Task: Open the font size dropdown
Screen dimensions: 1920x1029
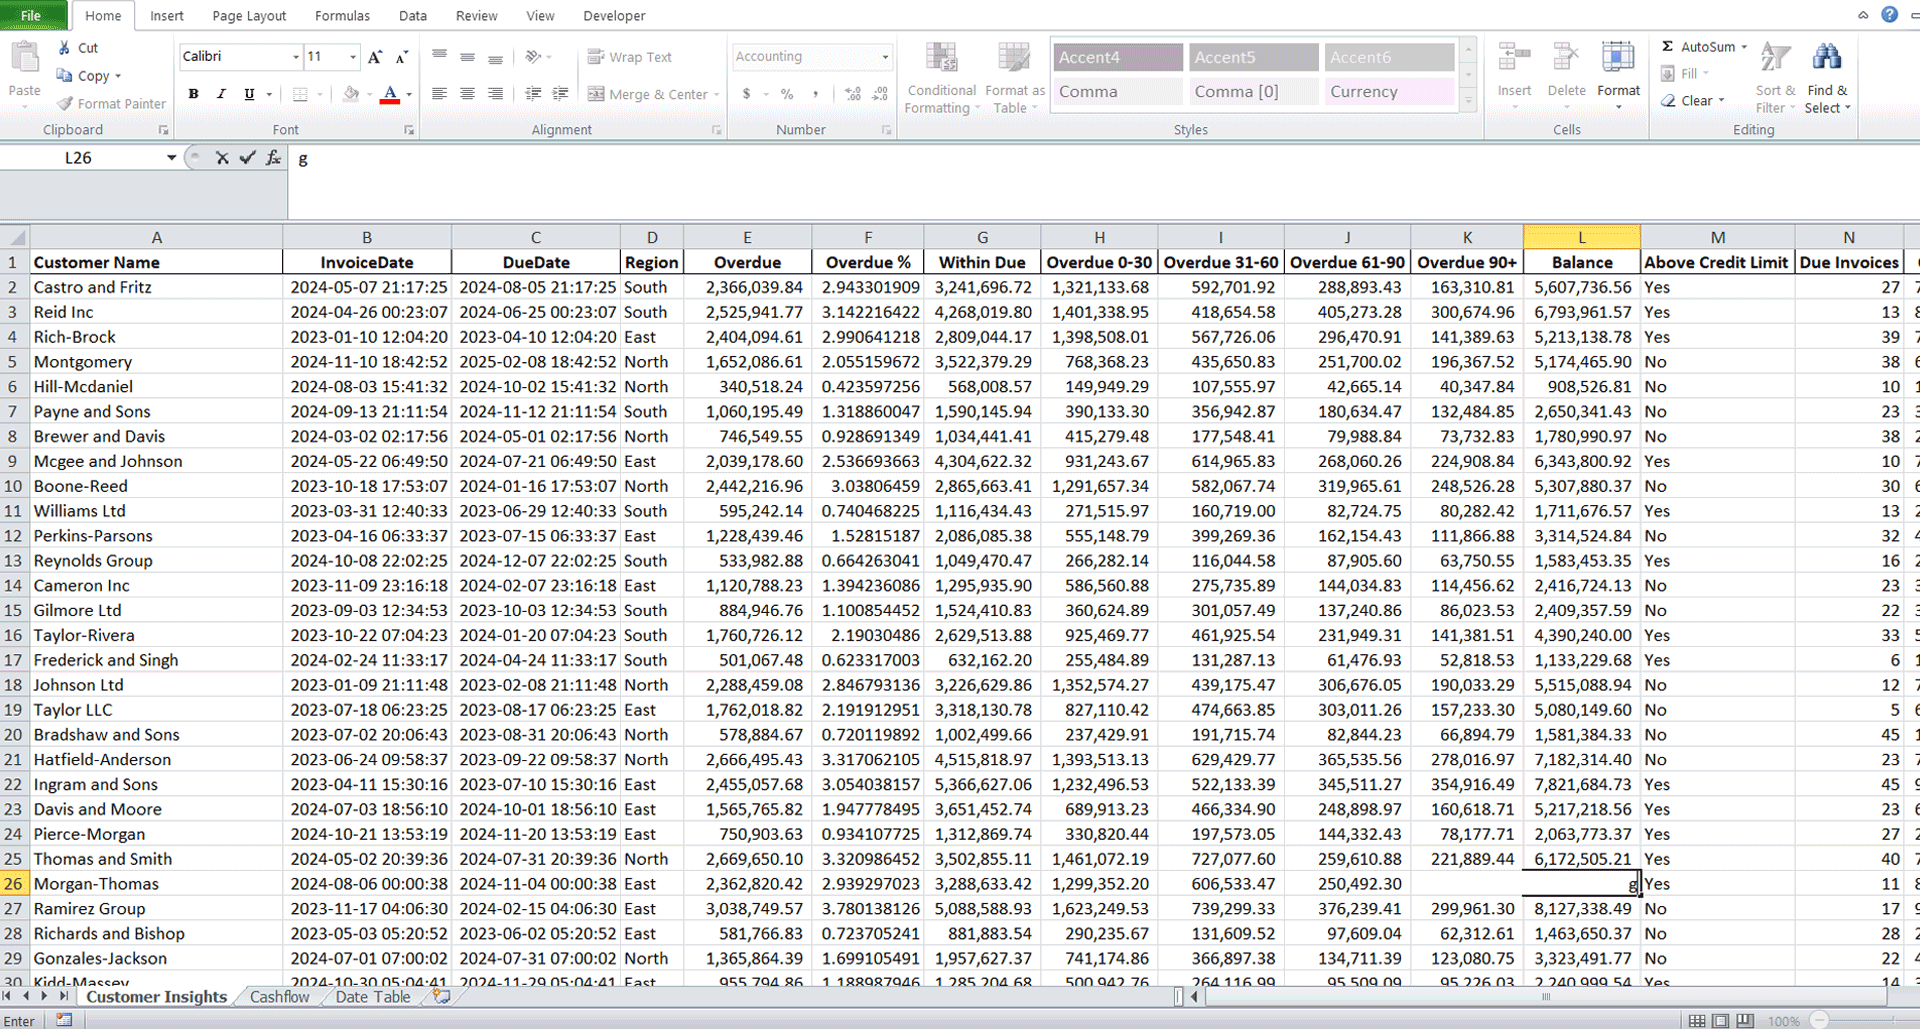Action: point(353,57)
